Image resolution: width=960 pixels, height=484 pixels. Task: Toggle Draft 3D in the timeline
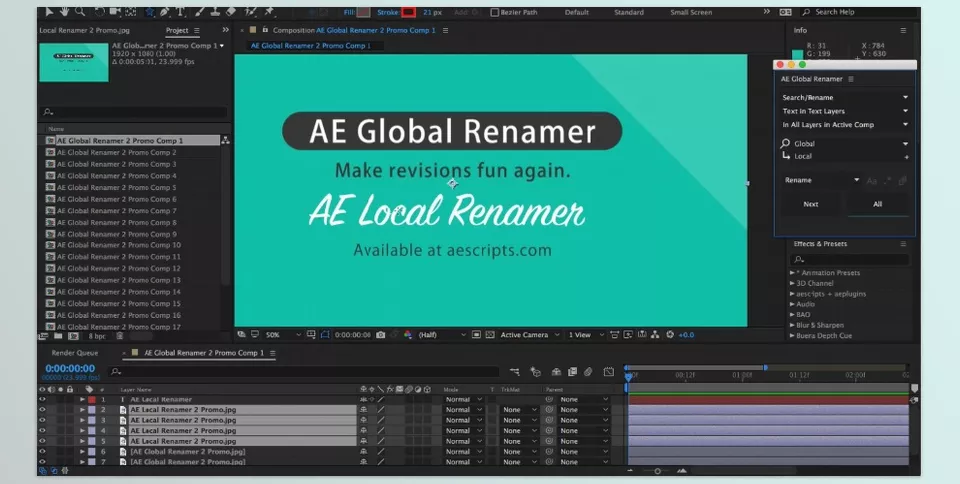536,371
